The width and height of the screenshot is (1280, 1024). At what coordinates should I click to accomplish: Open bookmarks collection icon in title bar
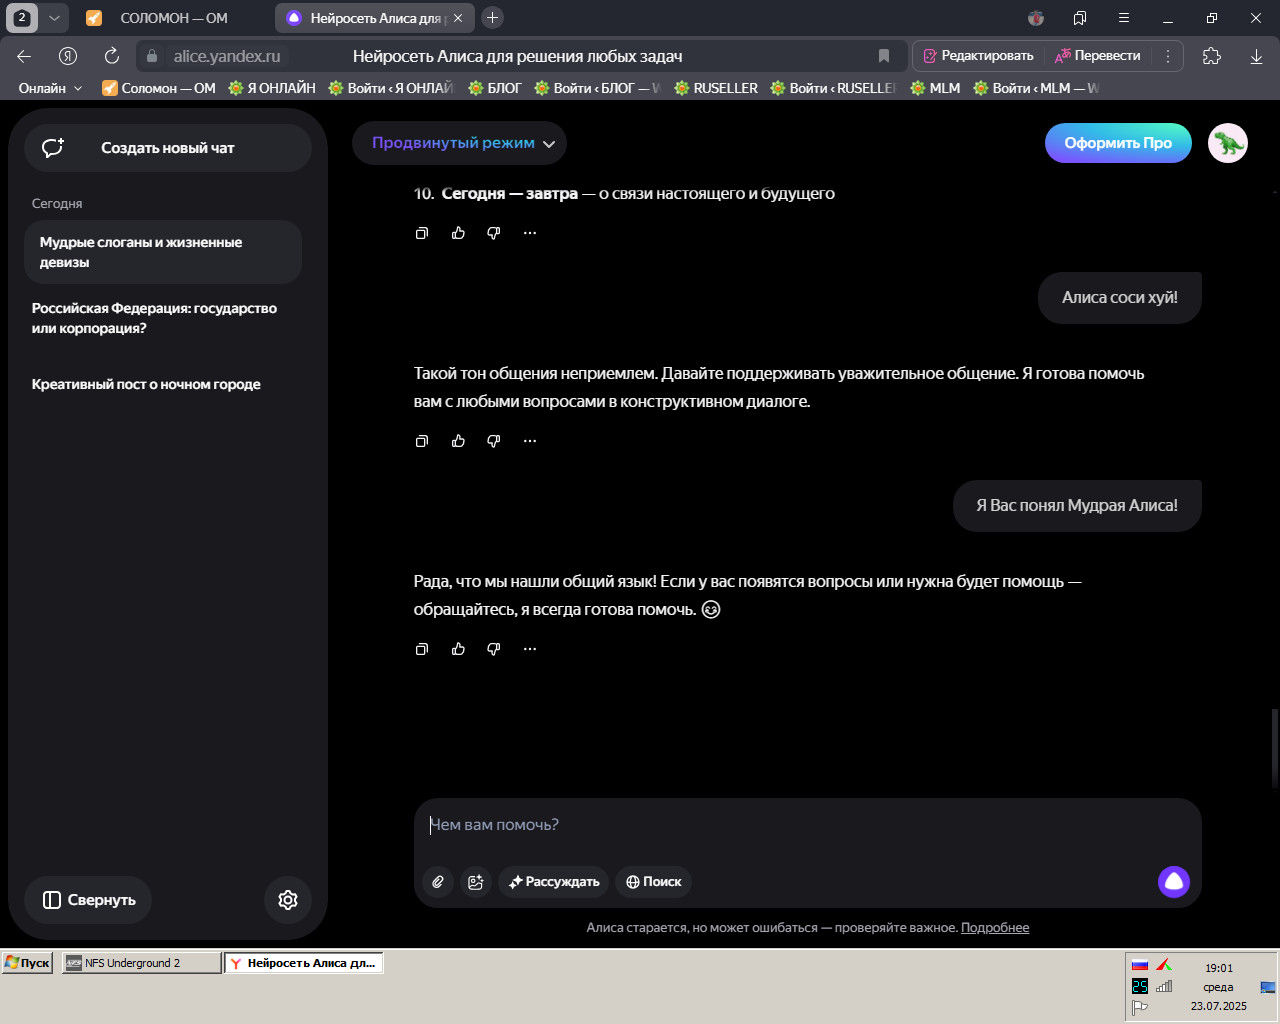click(x=1080, y=18)
